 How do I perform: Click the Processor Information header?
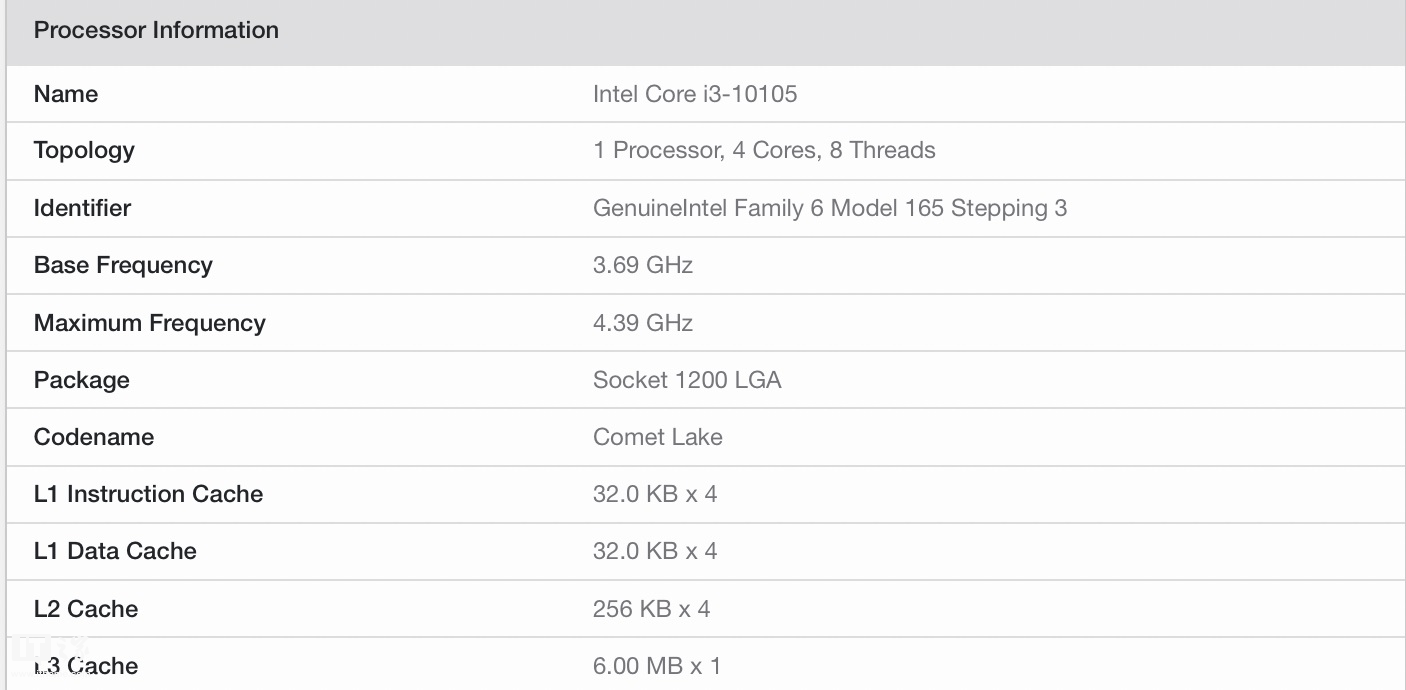click(x=156, y=30)
